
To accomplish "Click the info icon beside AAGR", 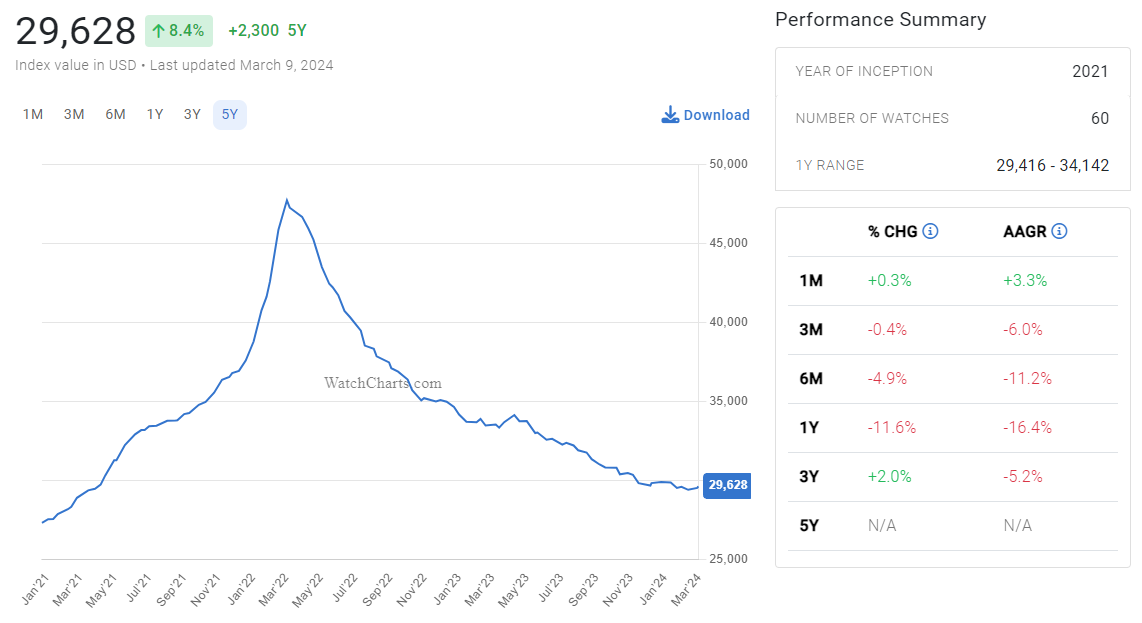I will coord(1059,232).
